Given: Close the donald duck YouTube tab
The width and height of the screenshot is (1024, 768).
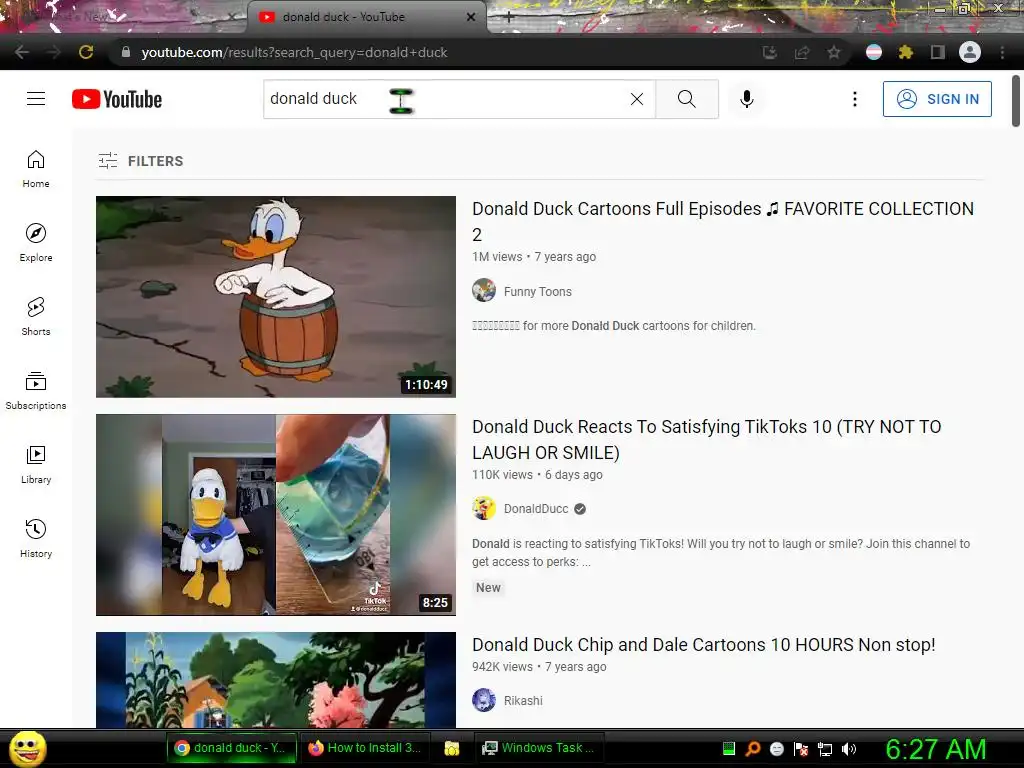Looking at the screenshot, I should coord(471,17).
